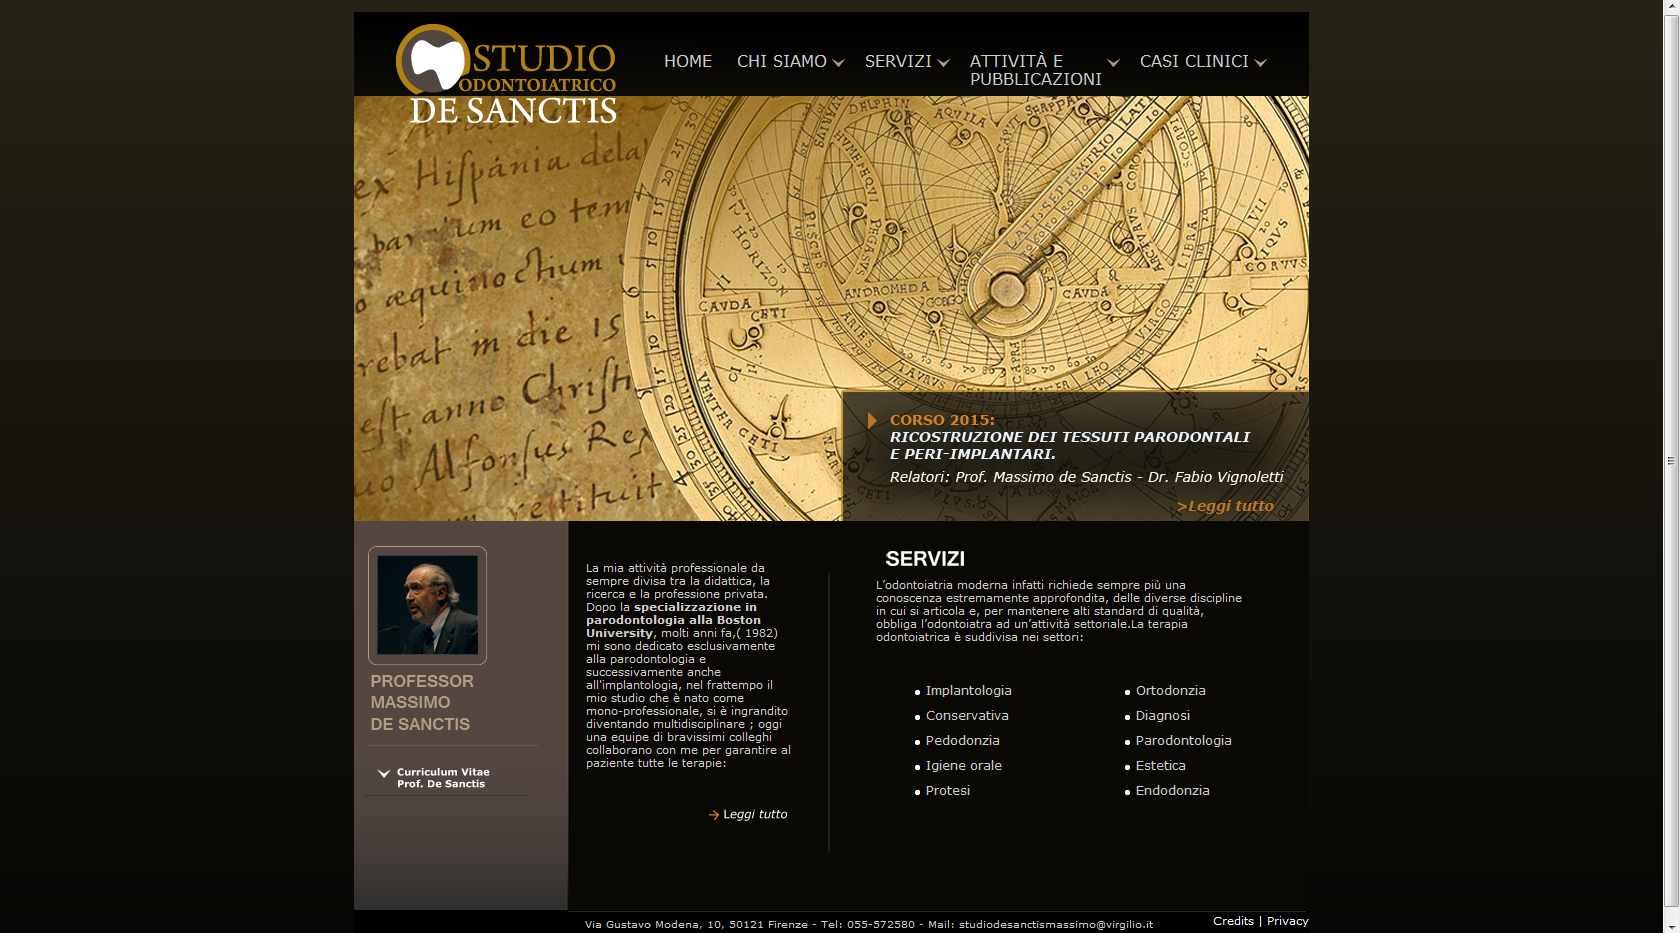Screen dimensions: 1680x933
Task: Open the SERVIZI menu item
Action: coord(898,61)
